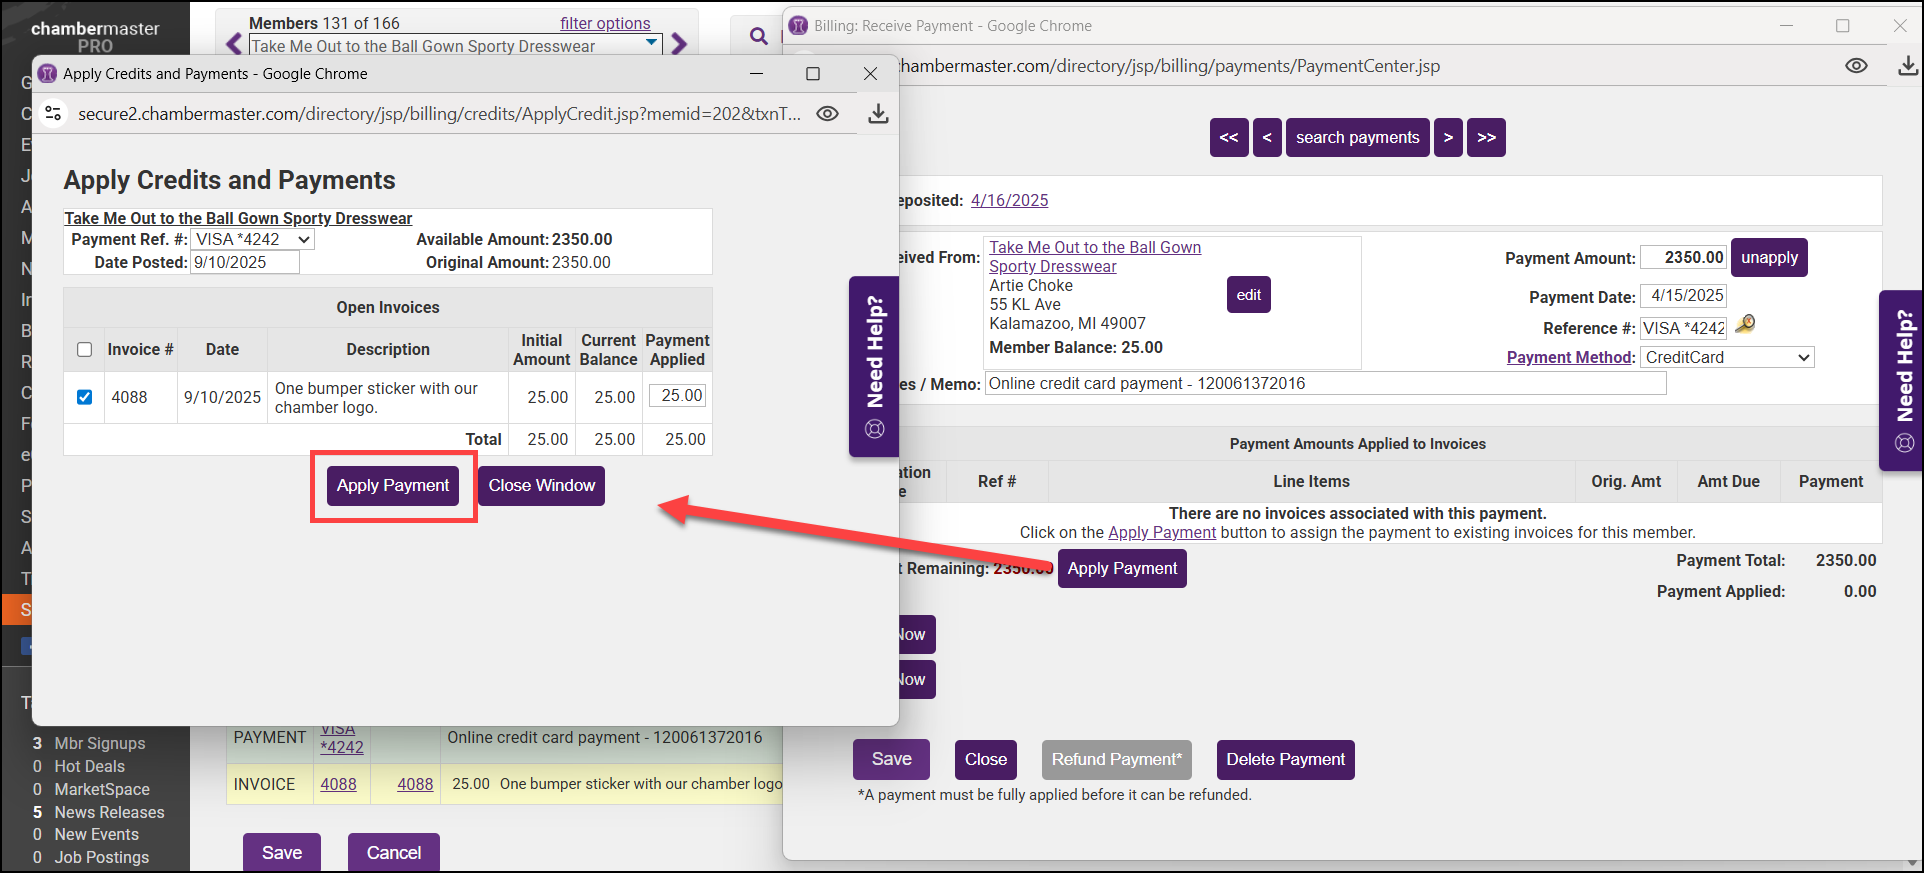Expand Payment Method CreditCard dropdown
The height and width of the screenshot is (873, 1924).
[1727, 358]
